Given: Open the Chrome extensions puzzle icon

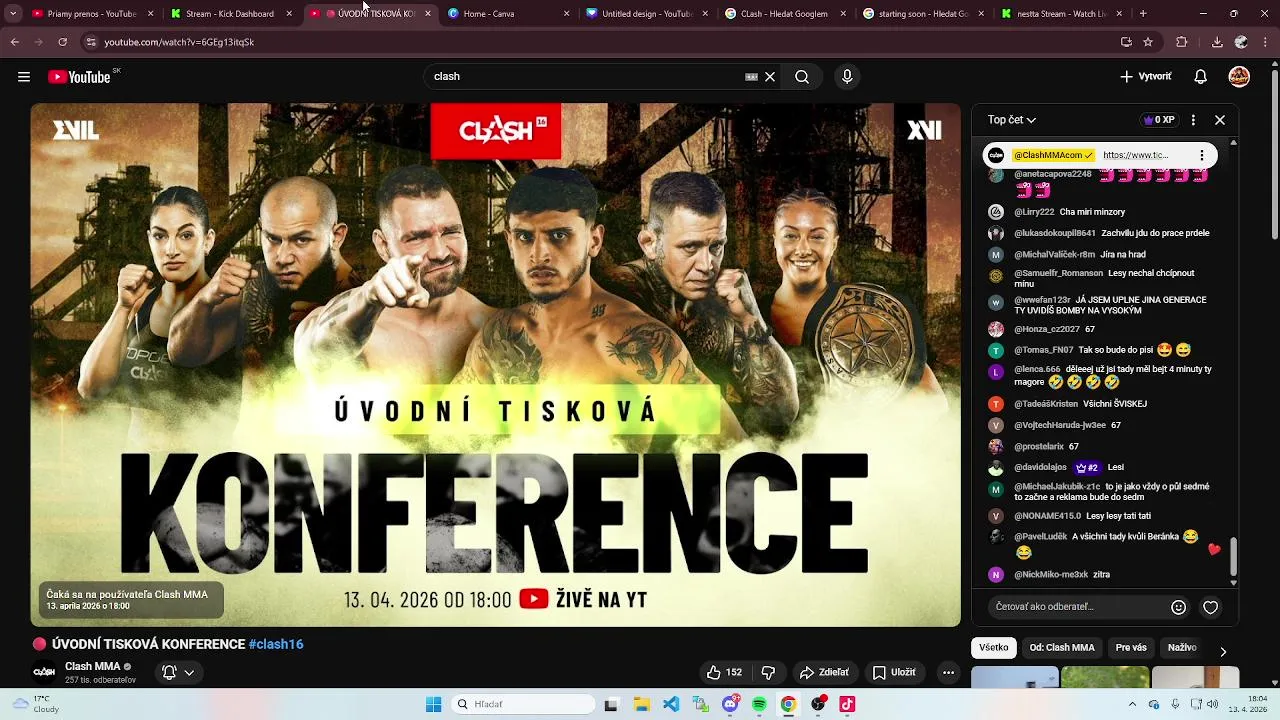Looking at the screenshot, I should pos(1182,42).
